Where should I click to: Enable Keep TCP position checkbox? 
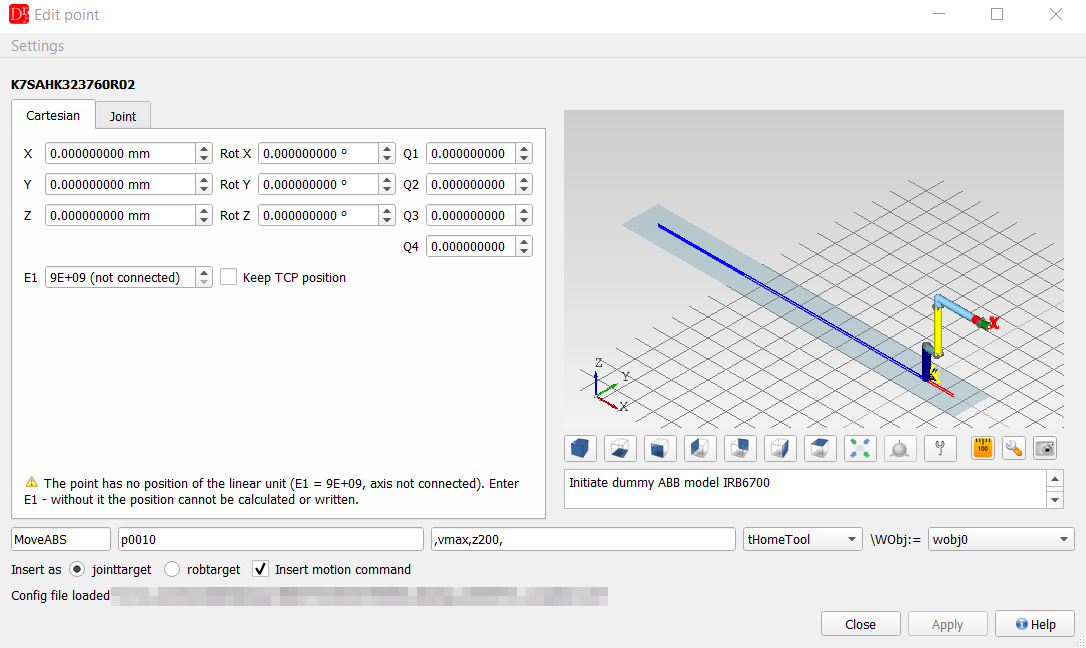pyautogui.click(x=229, y=277)
